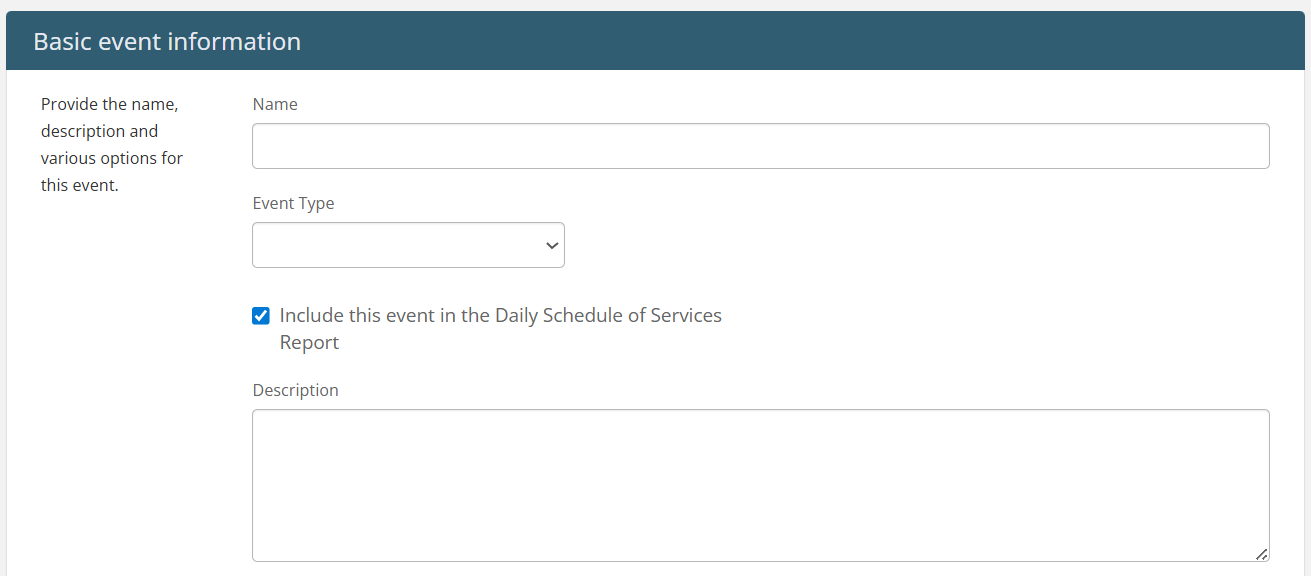Viewport: 1311px width, 576px height.
Task: Open the Event Type dropdown
Action: coord(408,245)
